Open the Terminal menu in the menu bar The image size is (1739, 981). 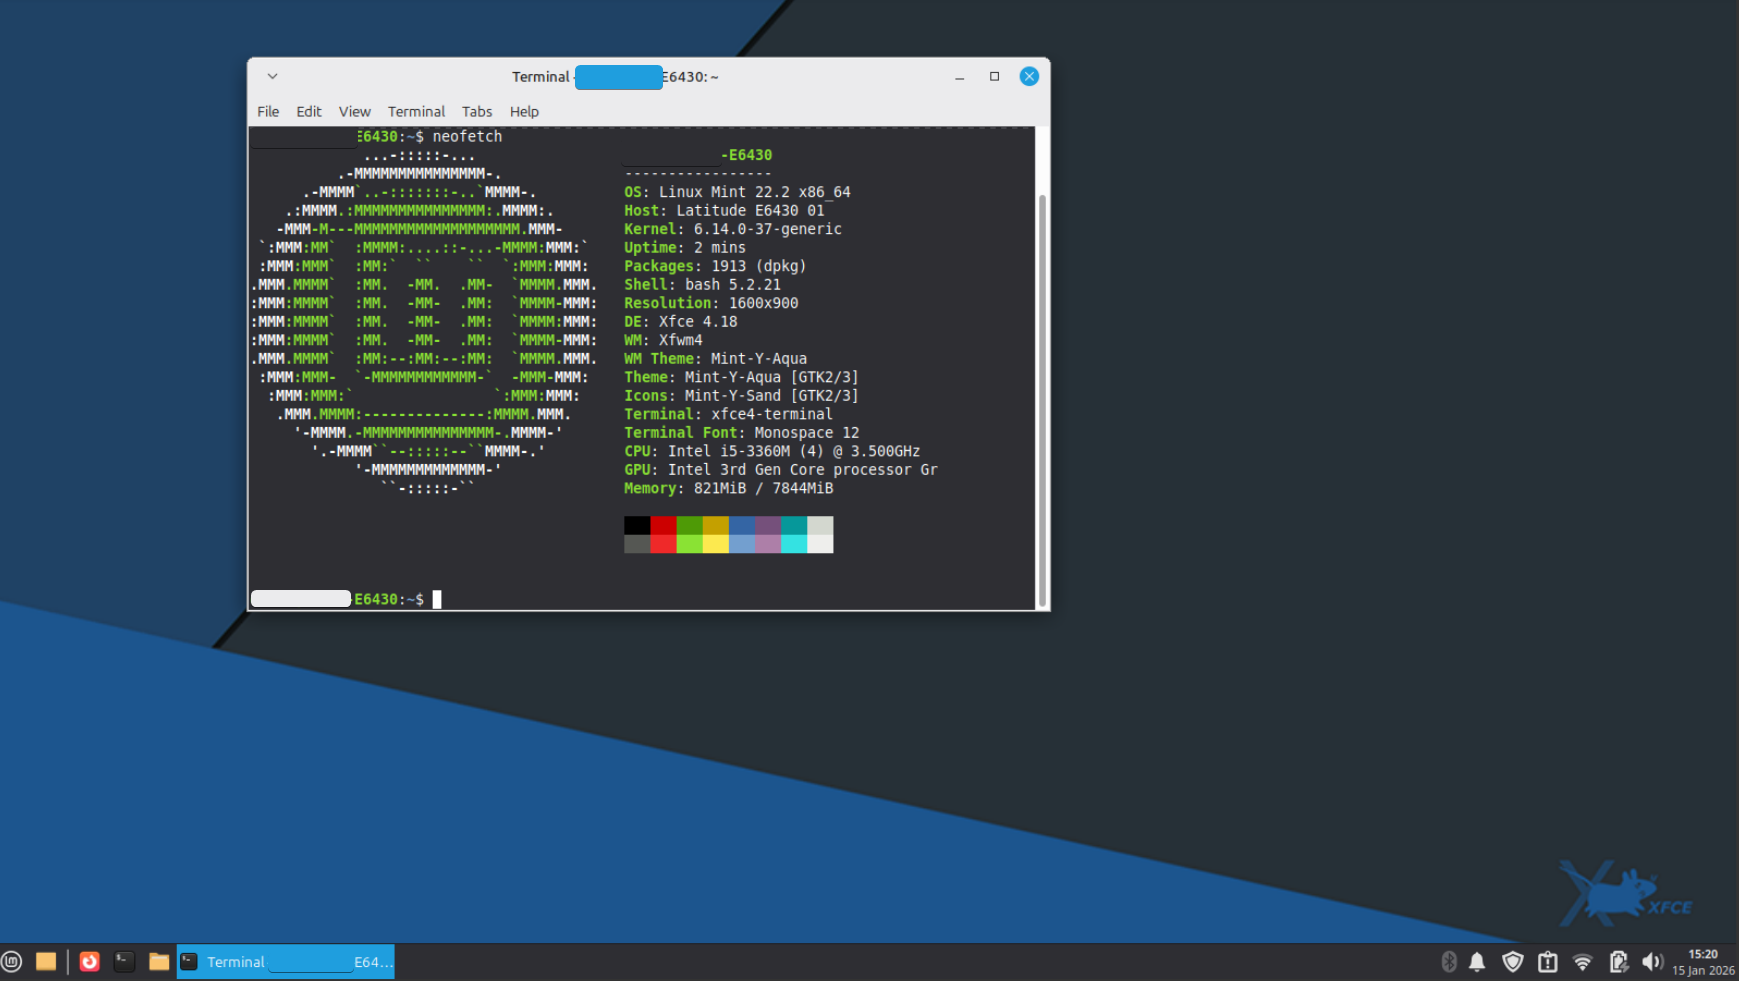[x=417, y=112]
